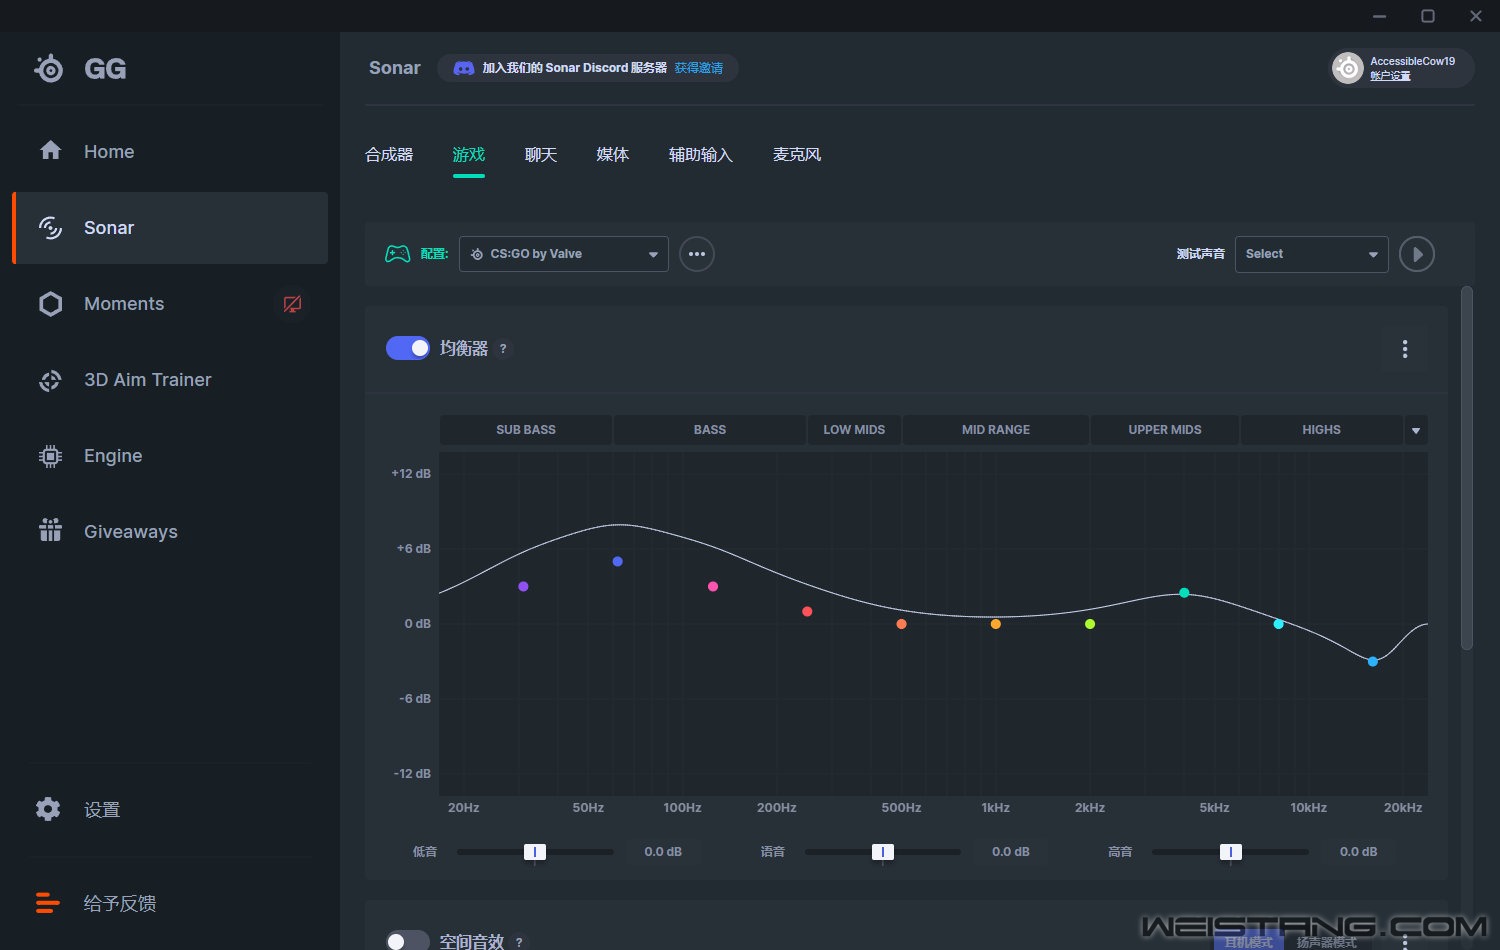1500x950 pixels.
Task: Click the UPPER MIDS band button
Action: coord(1165,430)
